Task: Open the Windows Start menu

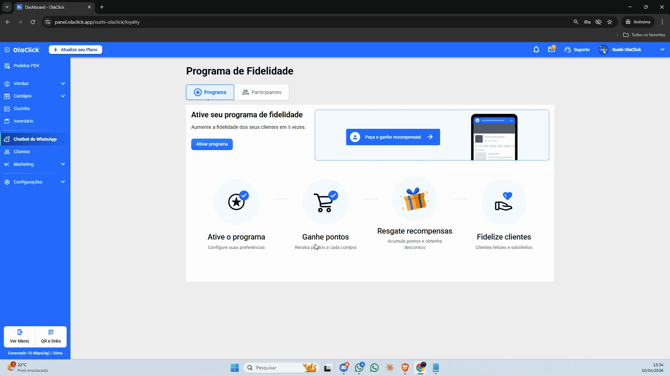Action: pyautogui.click(x=235, y=367)
